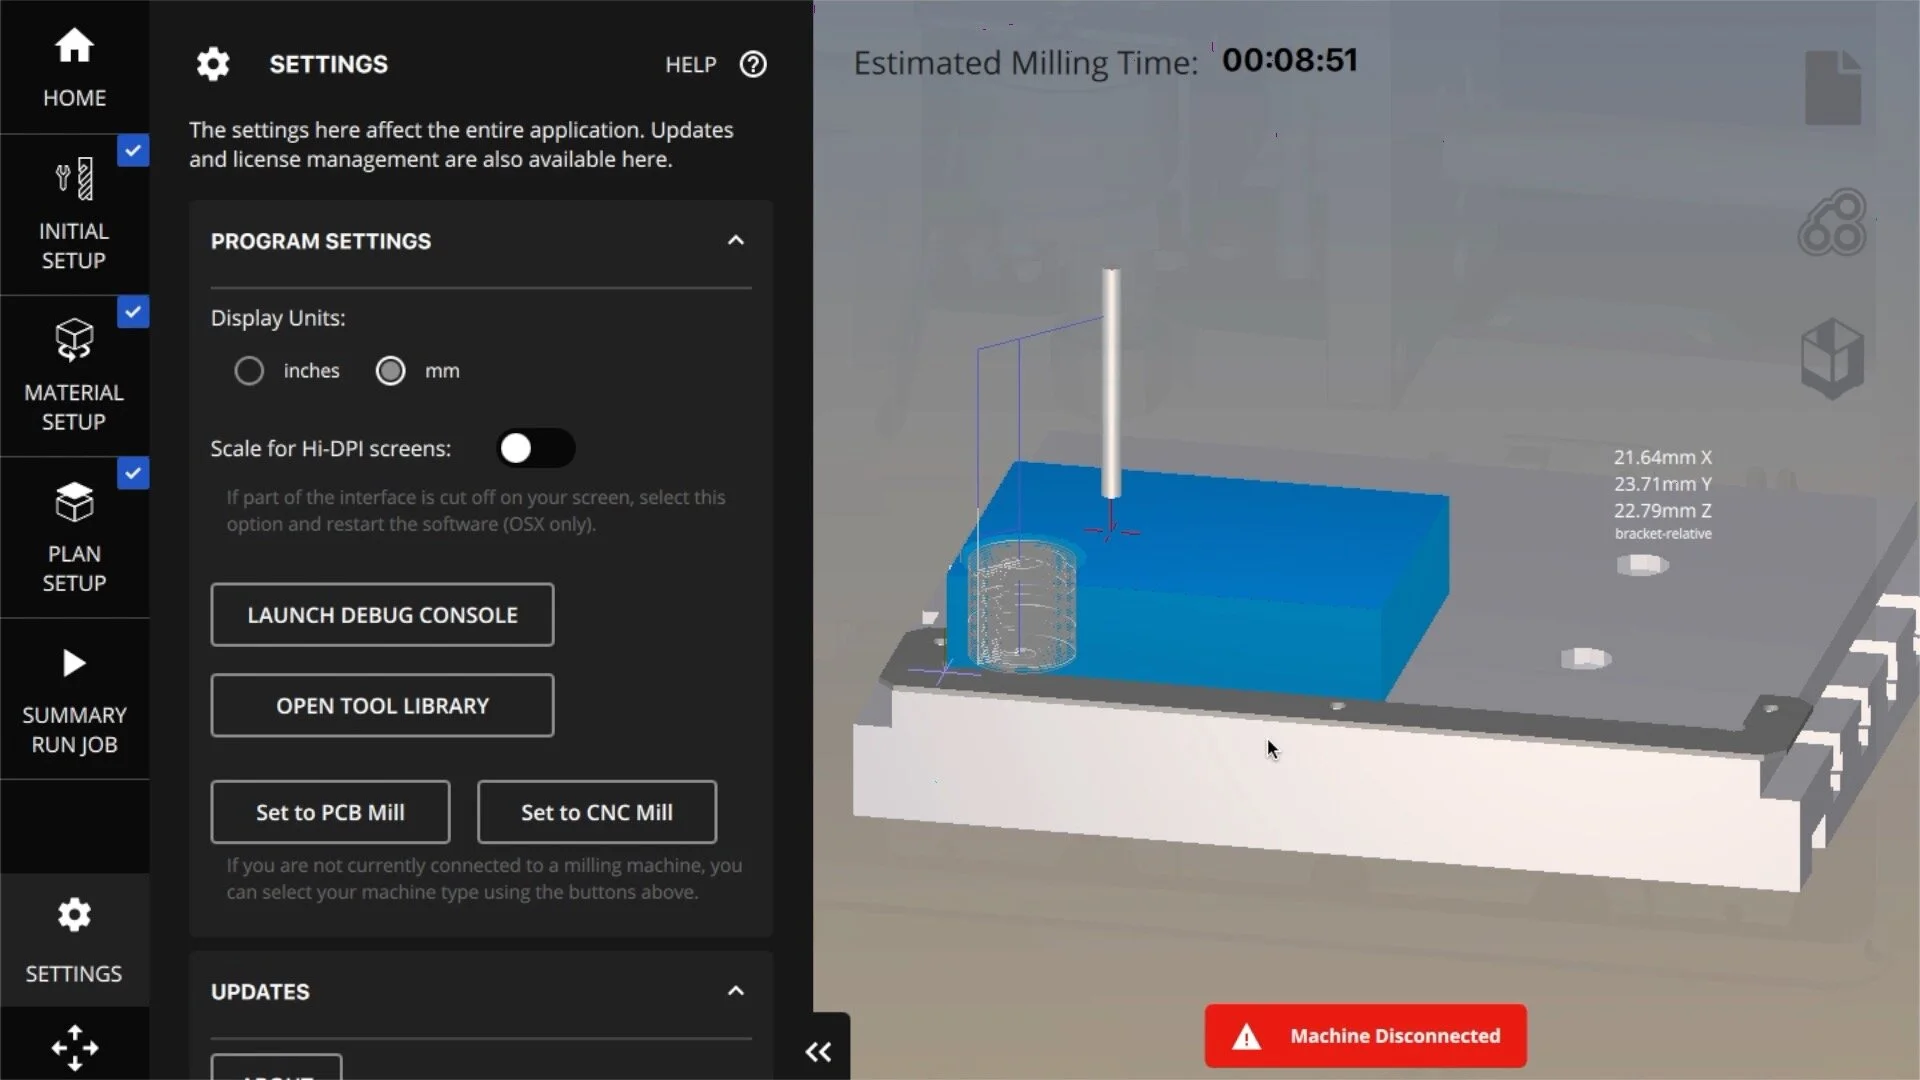
Task: Open Material Setup cube icon
Action: point(74,340)
